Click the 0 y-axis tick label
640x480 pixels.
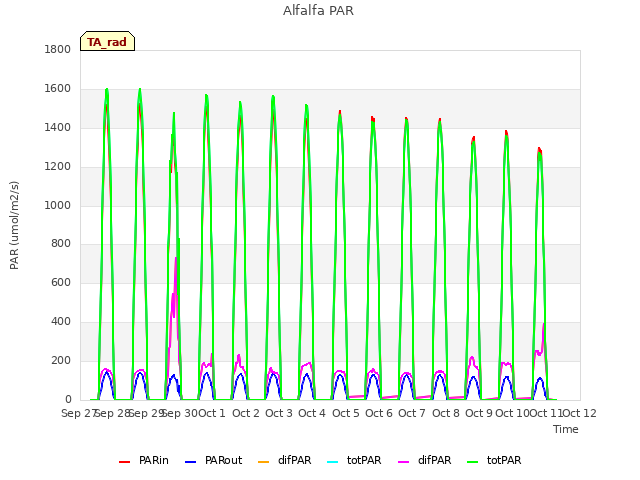click(68, 400)
